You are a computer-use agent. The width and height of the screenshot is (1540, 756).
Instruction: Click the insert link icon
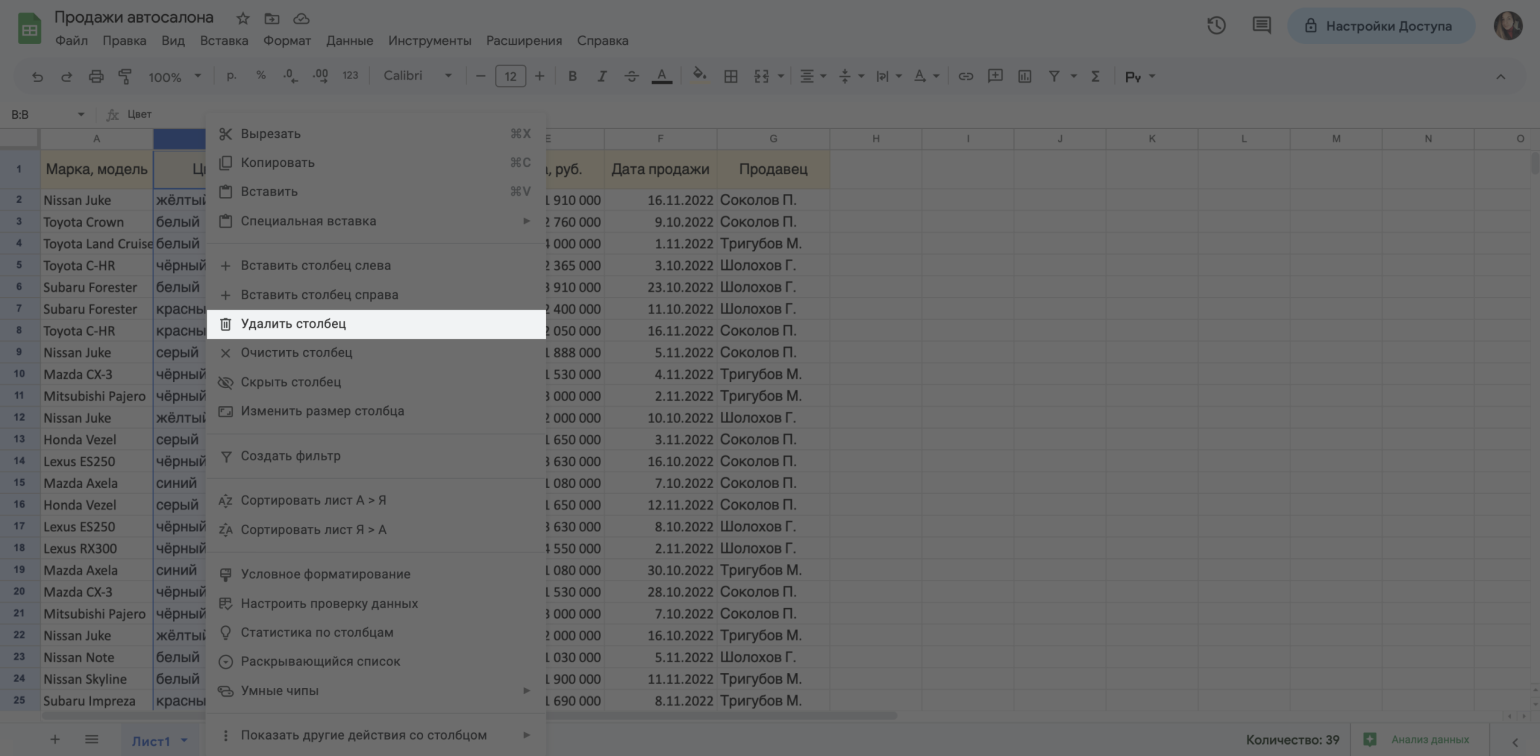point(965,77)
